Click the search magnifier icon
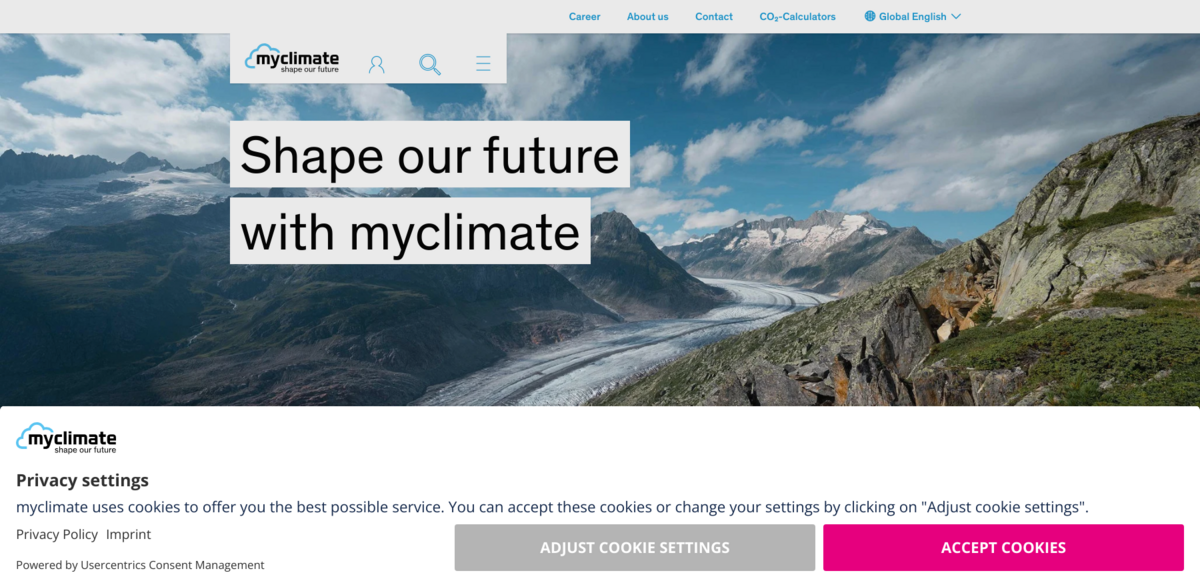 pos(430,64)
